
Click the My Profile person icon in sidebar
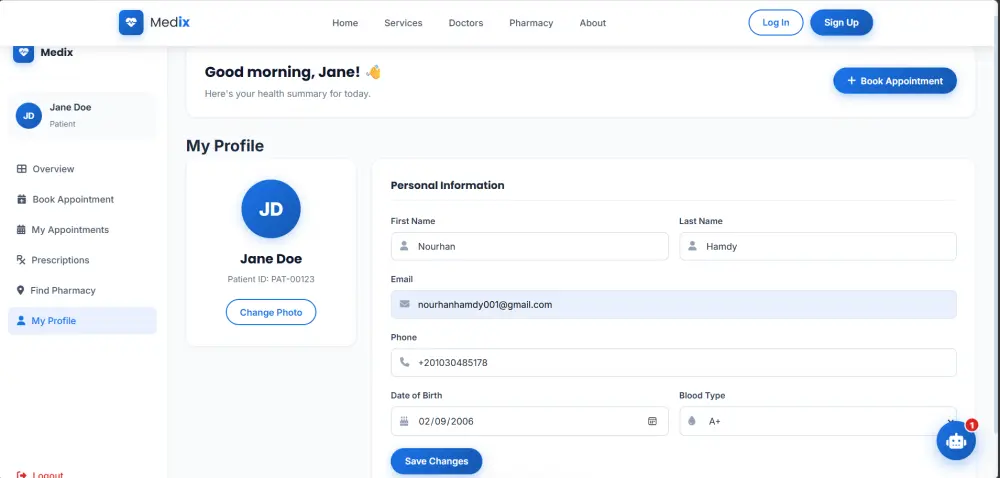coord(21,321)
